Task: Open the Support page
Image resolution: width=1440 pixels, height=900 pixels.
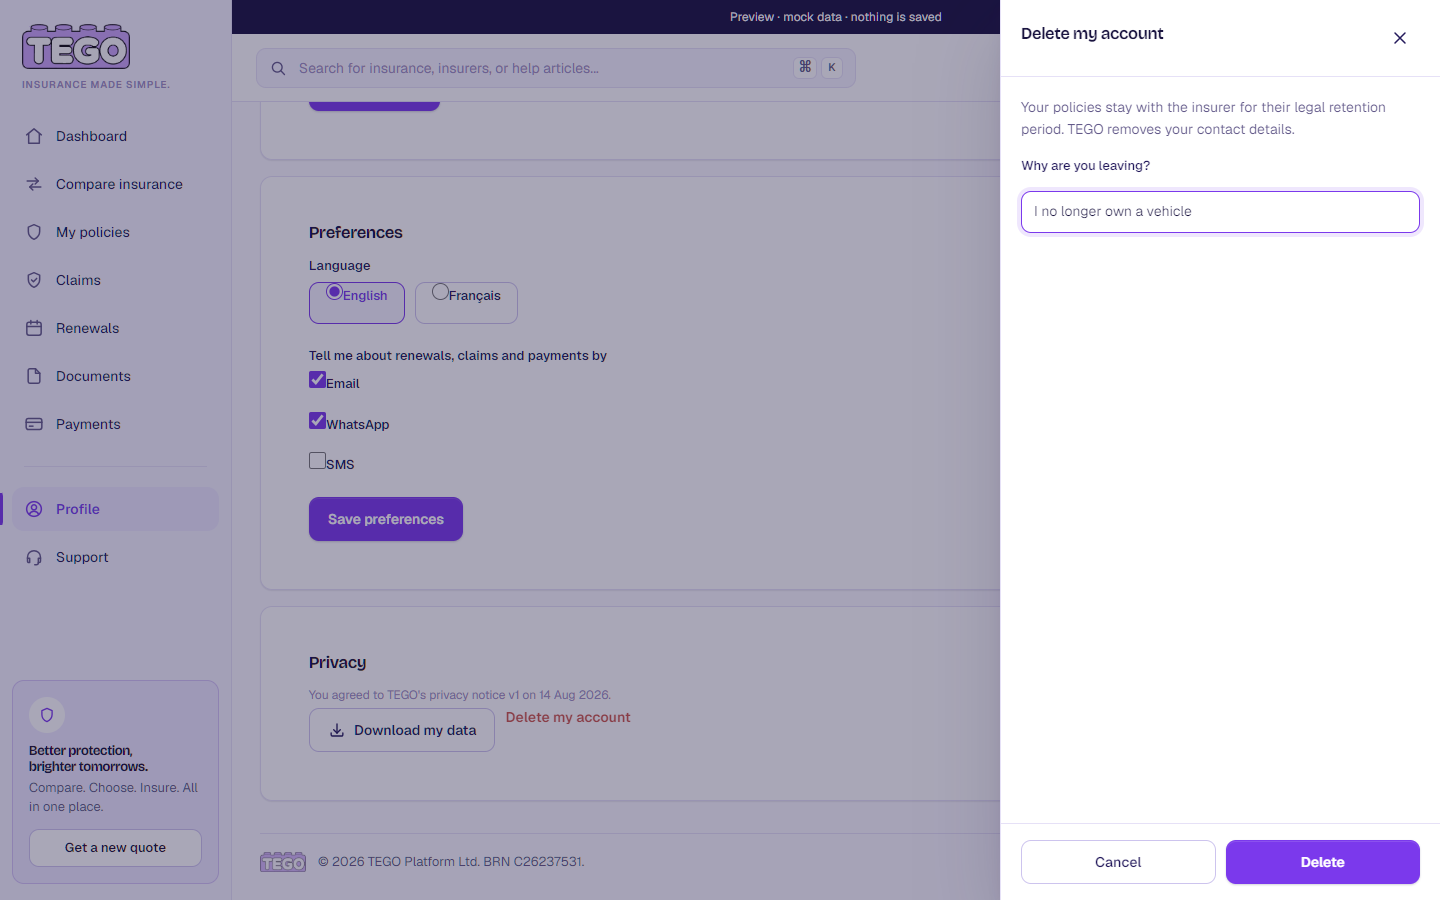Action: tap(115, 557)
